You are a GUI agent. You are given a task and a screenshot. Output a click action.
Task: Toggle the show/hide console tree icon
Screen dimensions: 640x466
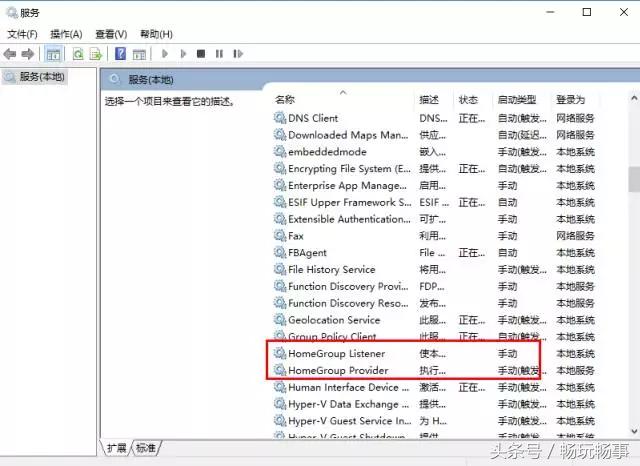[x=53, y=54]
